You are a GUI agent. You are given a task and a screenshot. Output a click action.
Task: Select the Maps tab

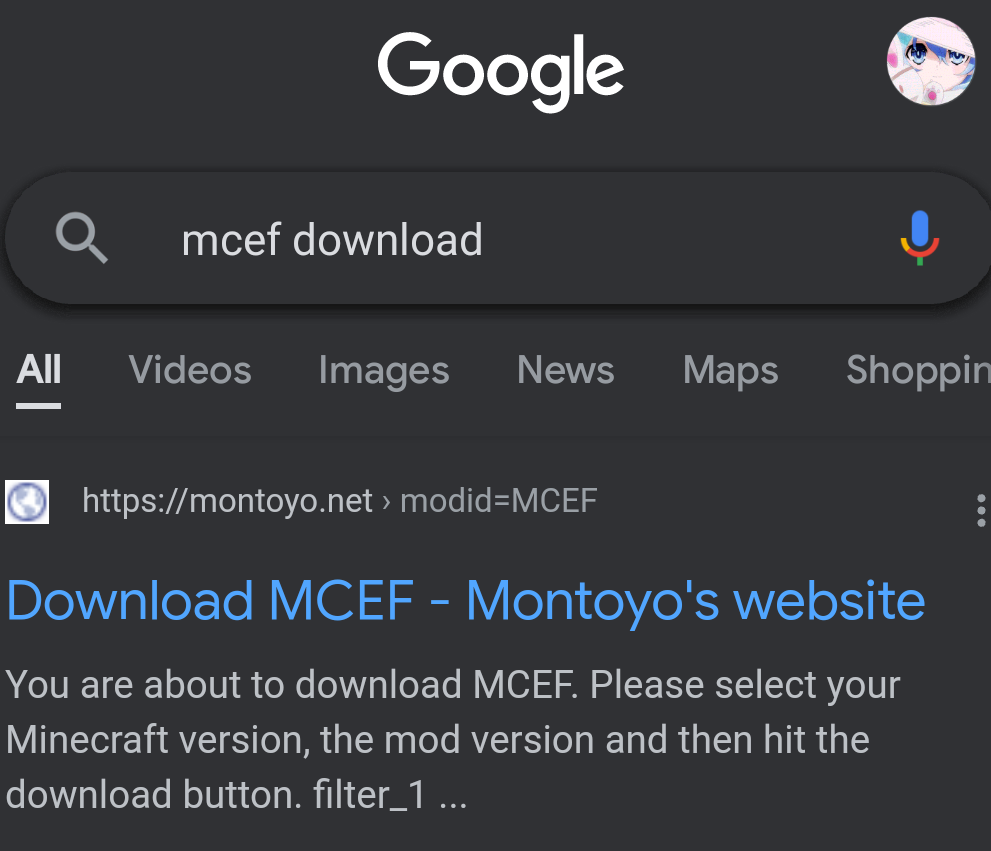point(730,370)
